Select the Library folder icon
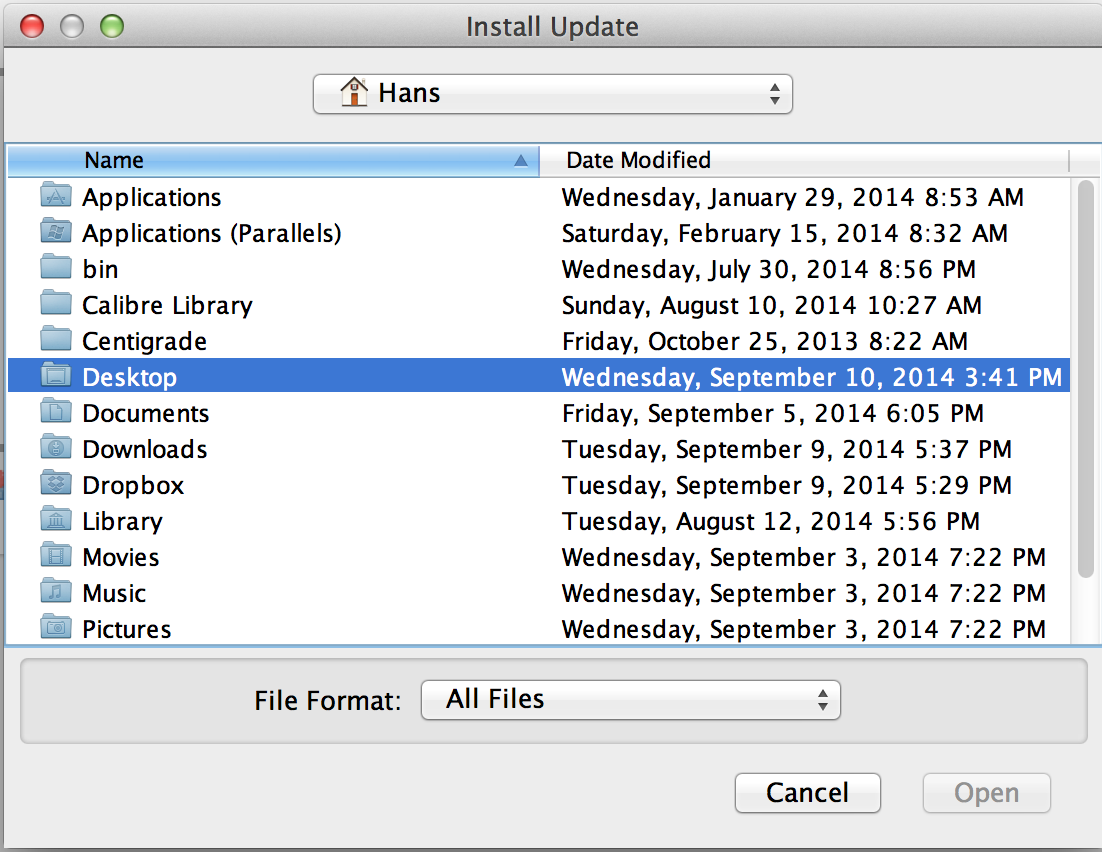 tap(56, 521)
